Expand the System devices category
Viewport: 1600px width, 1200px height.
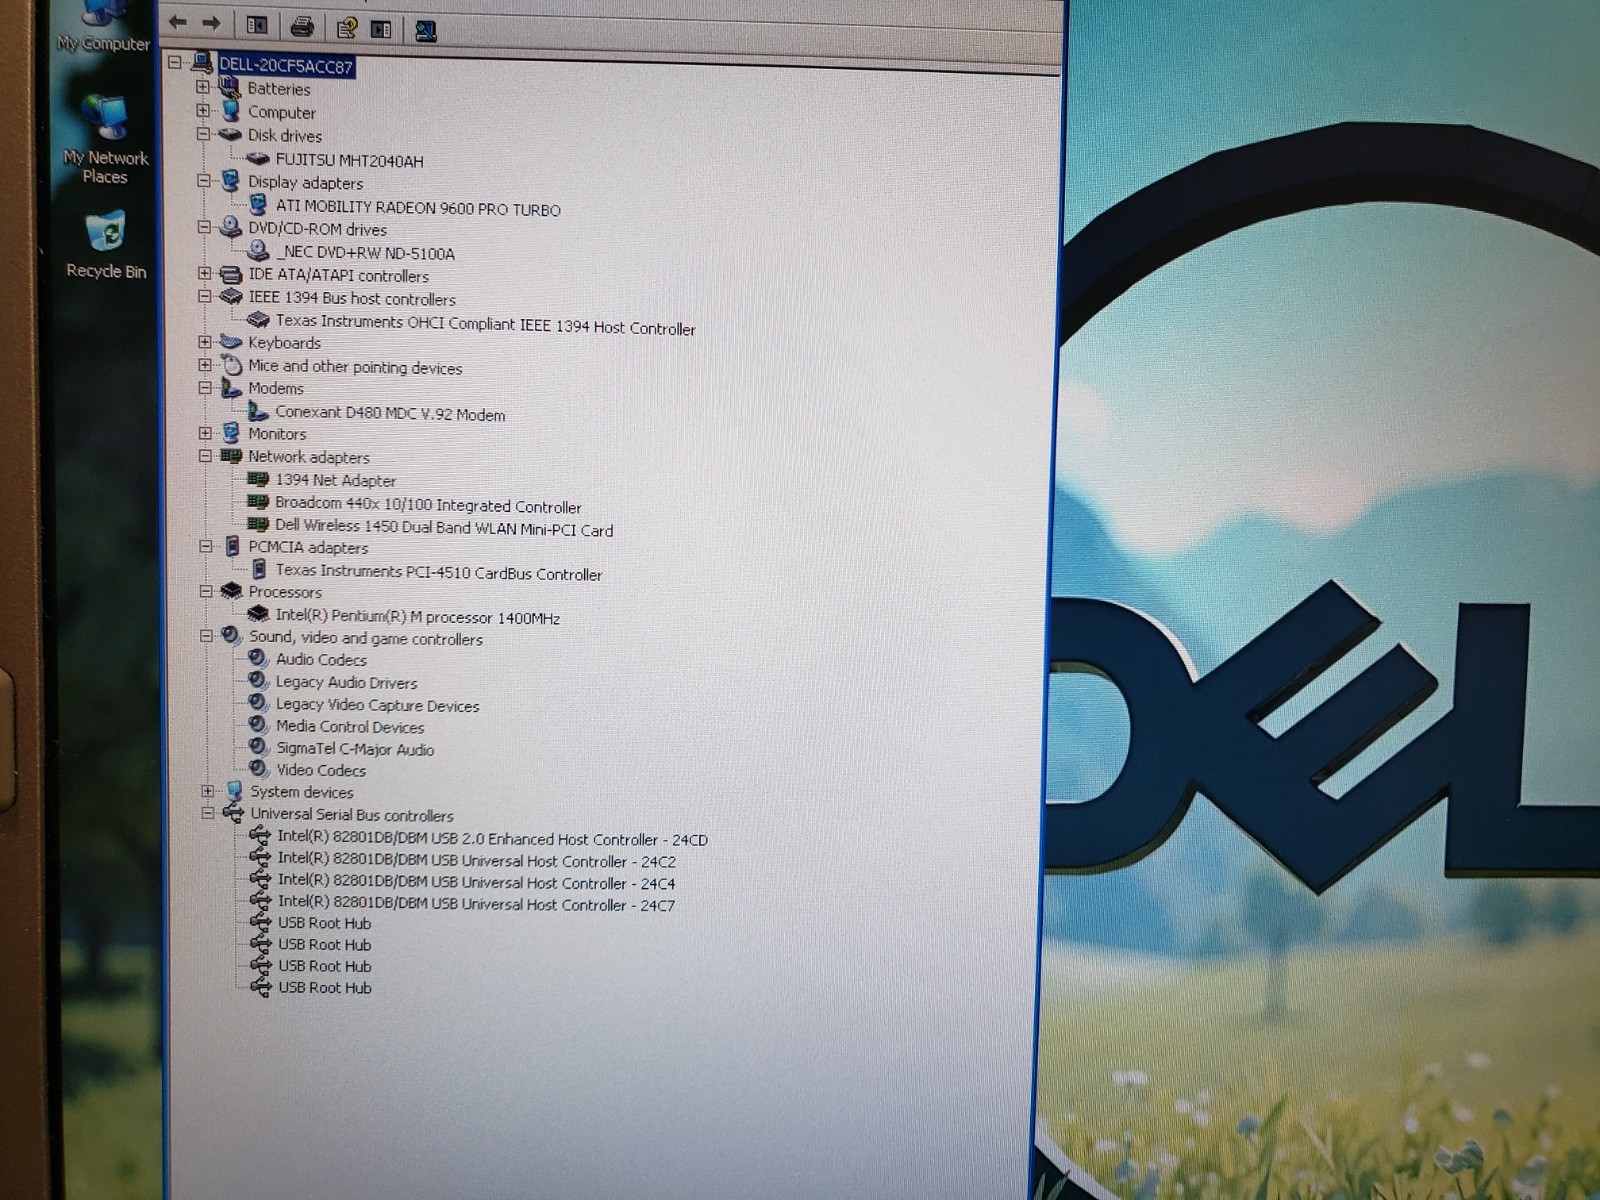207,791
